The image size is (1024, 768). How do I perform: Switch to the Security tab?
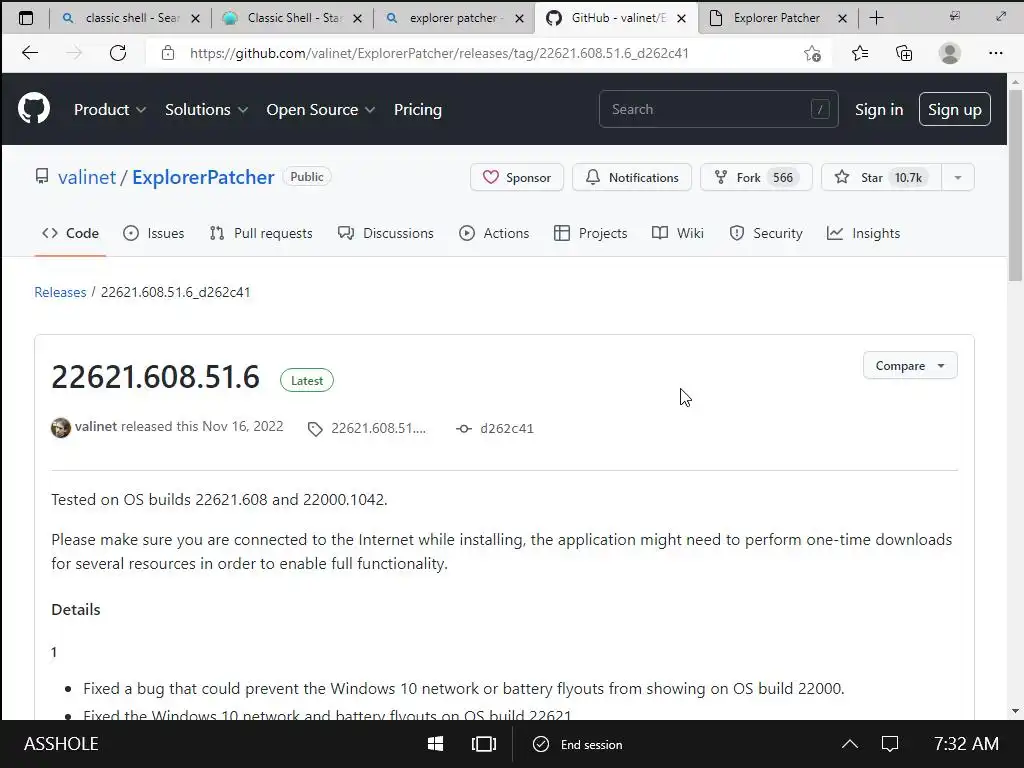765,233
